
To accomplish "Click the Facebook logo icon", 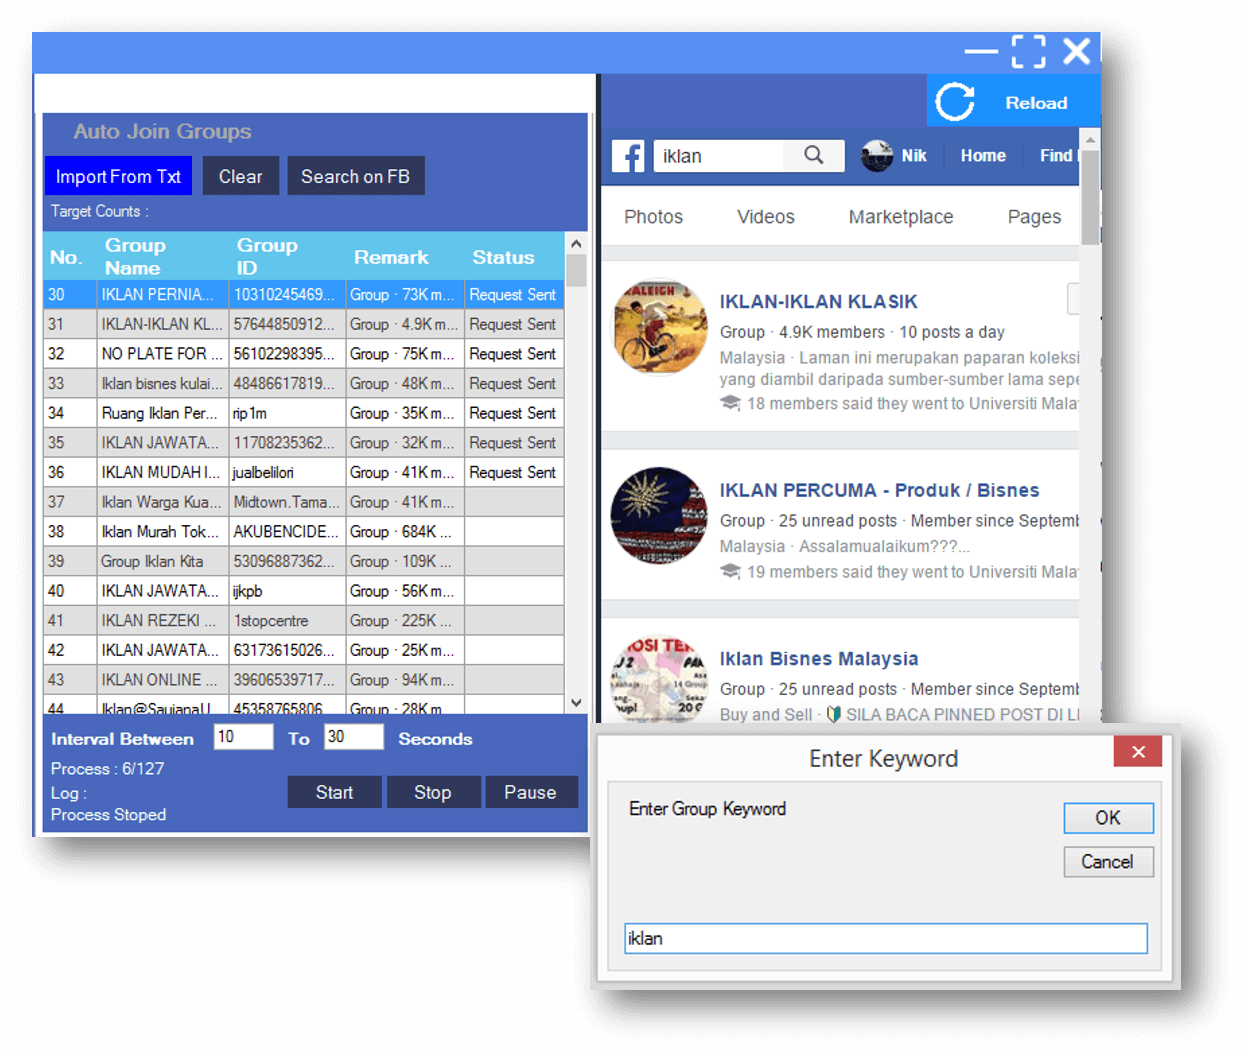I will (629, 156).
